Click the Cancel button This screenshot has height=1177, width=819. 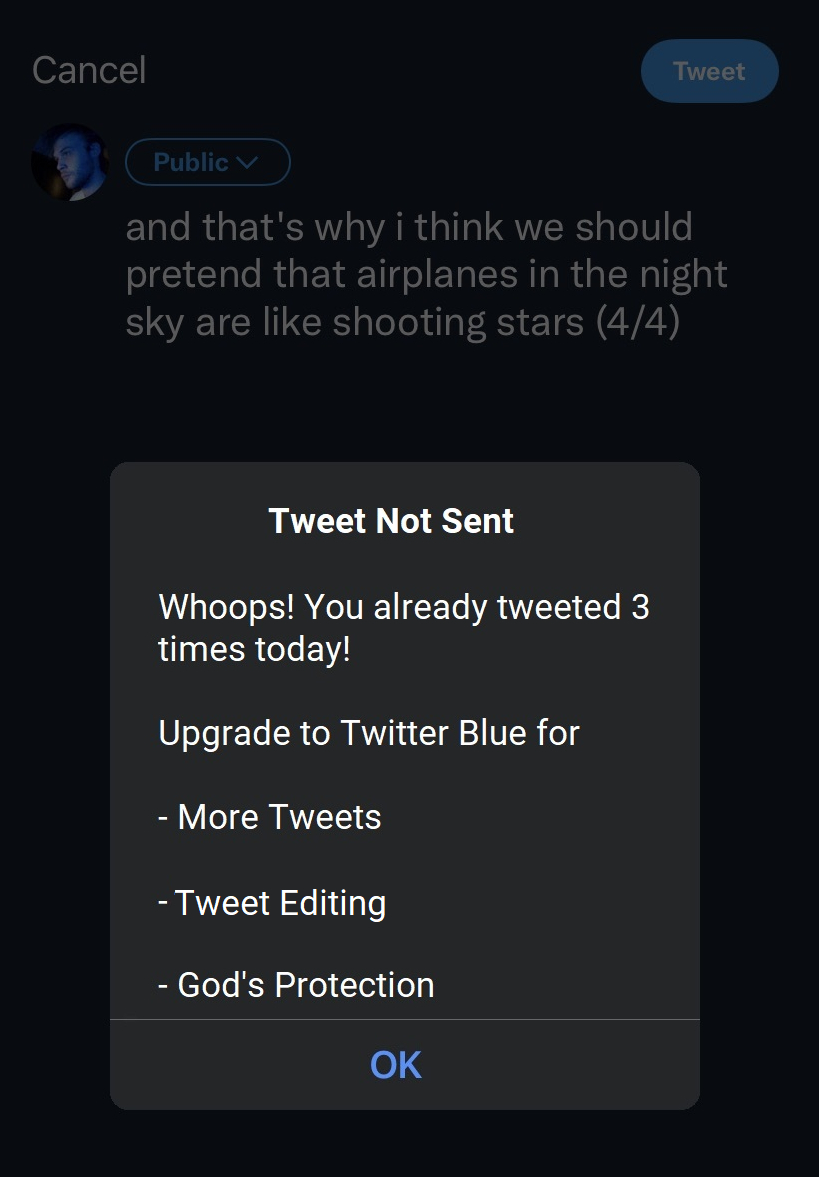(89, 70)
